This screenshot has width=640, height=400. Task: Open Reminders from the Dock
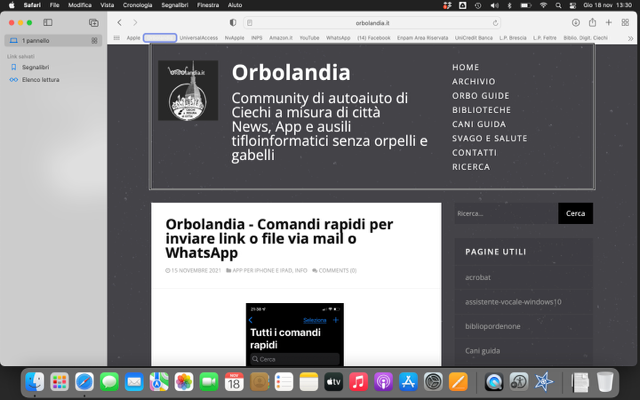(284, 382)
